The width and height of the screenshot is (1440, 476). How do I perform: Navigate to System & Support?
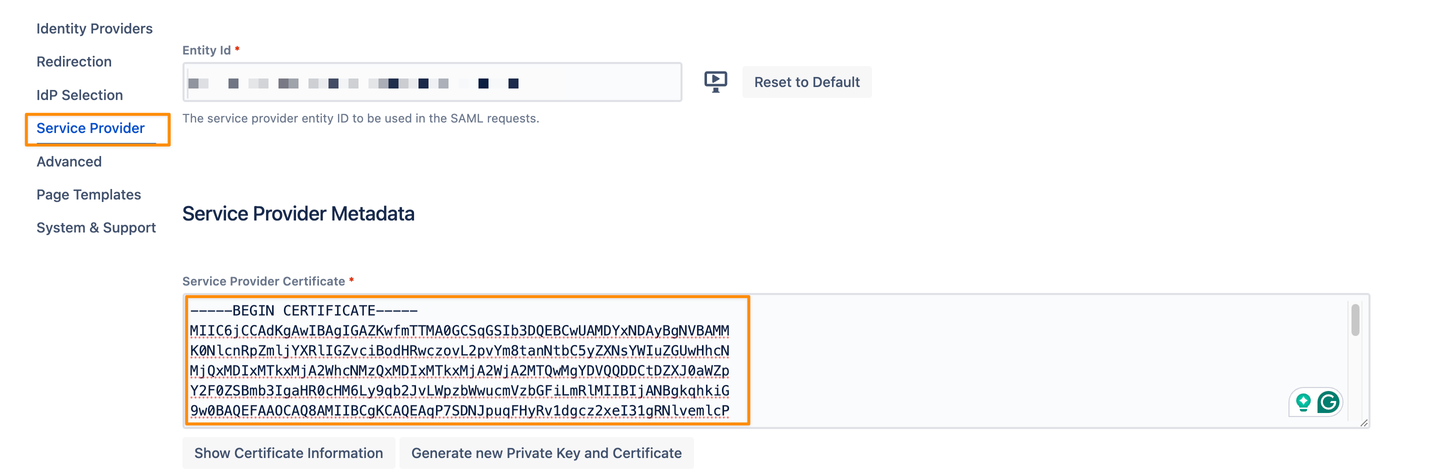click(x=96, y=227)
